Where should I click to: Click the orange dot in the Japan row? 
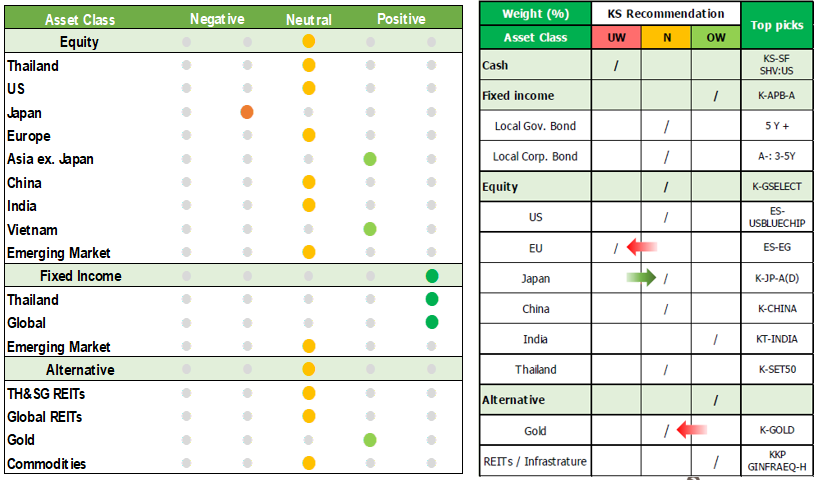pos(247,112)
